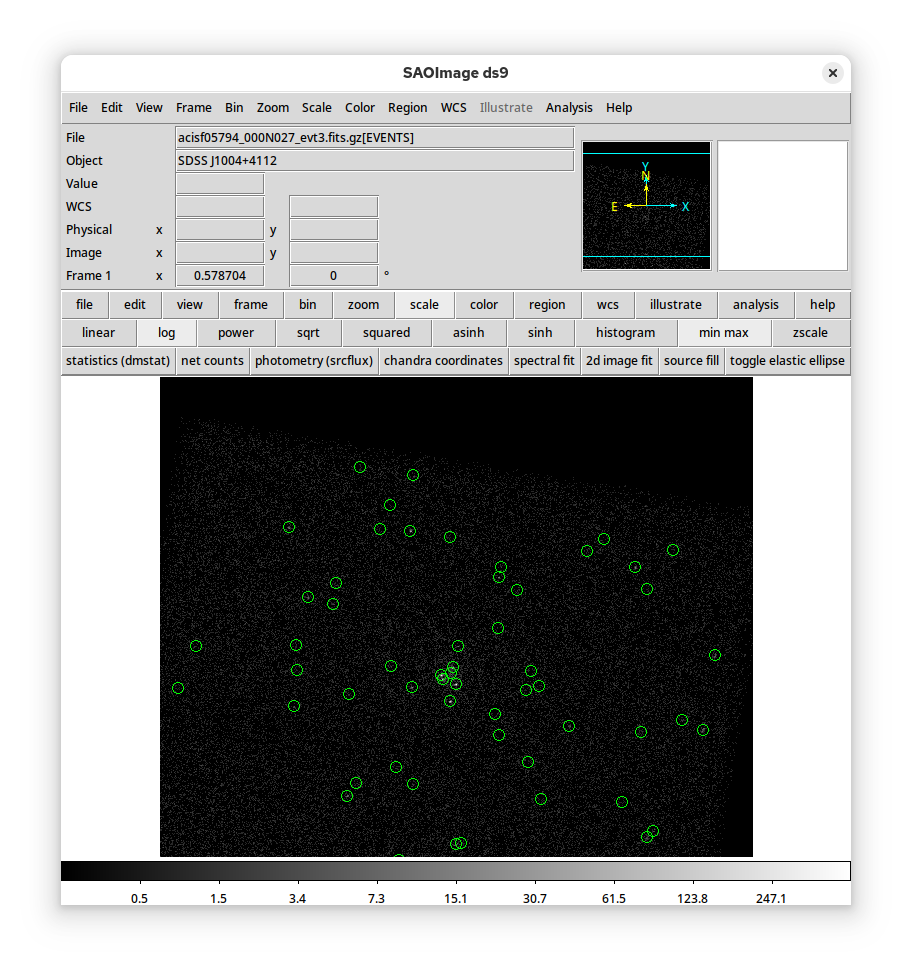Select sqrt scale
The image size is (912, 972).
click(x=308, y=333)
